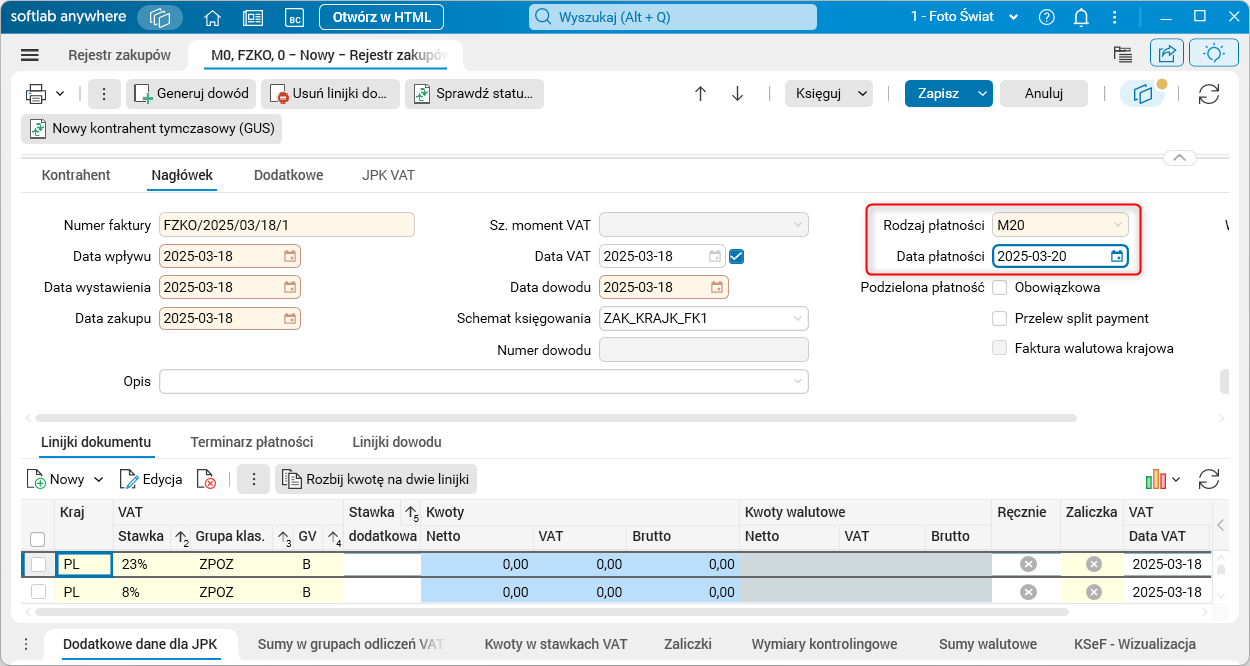Switch to Kontrahent tab
Screen dimensions: 1250x666
click(76, 174)
